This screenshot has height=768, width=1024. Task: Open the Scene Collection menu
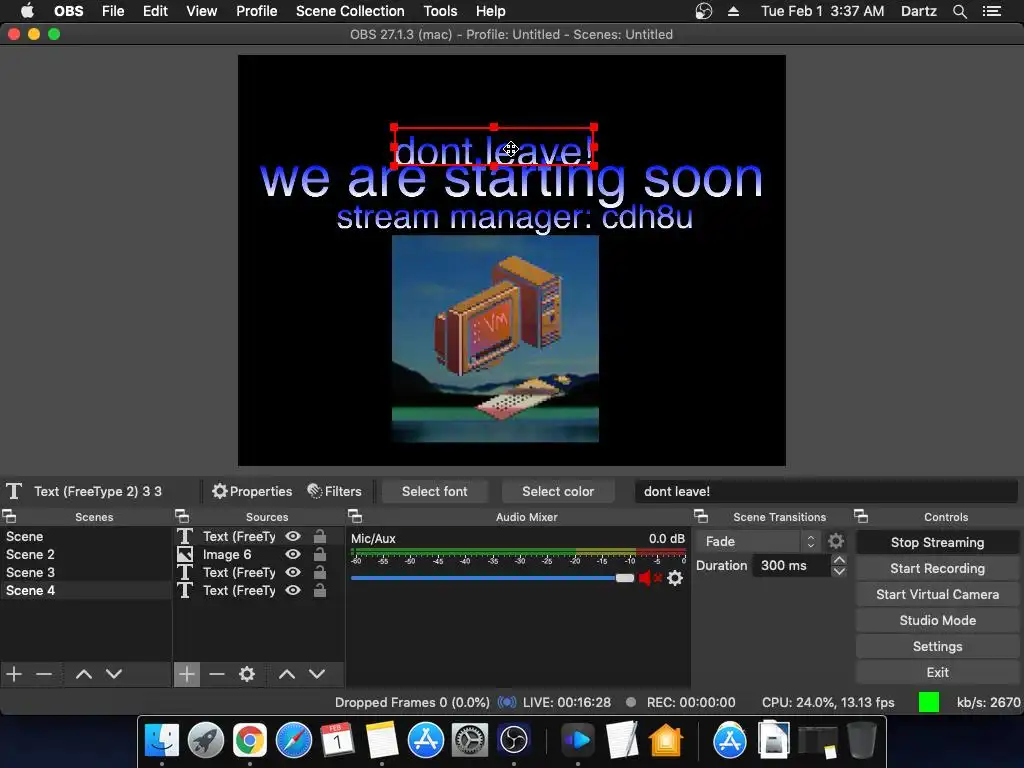350,11
